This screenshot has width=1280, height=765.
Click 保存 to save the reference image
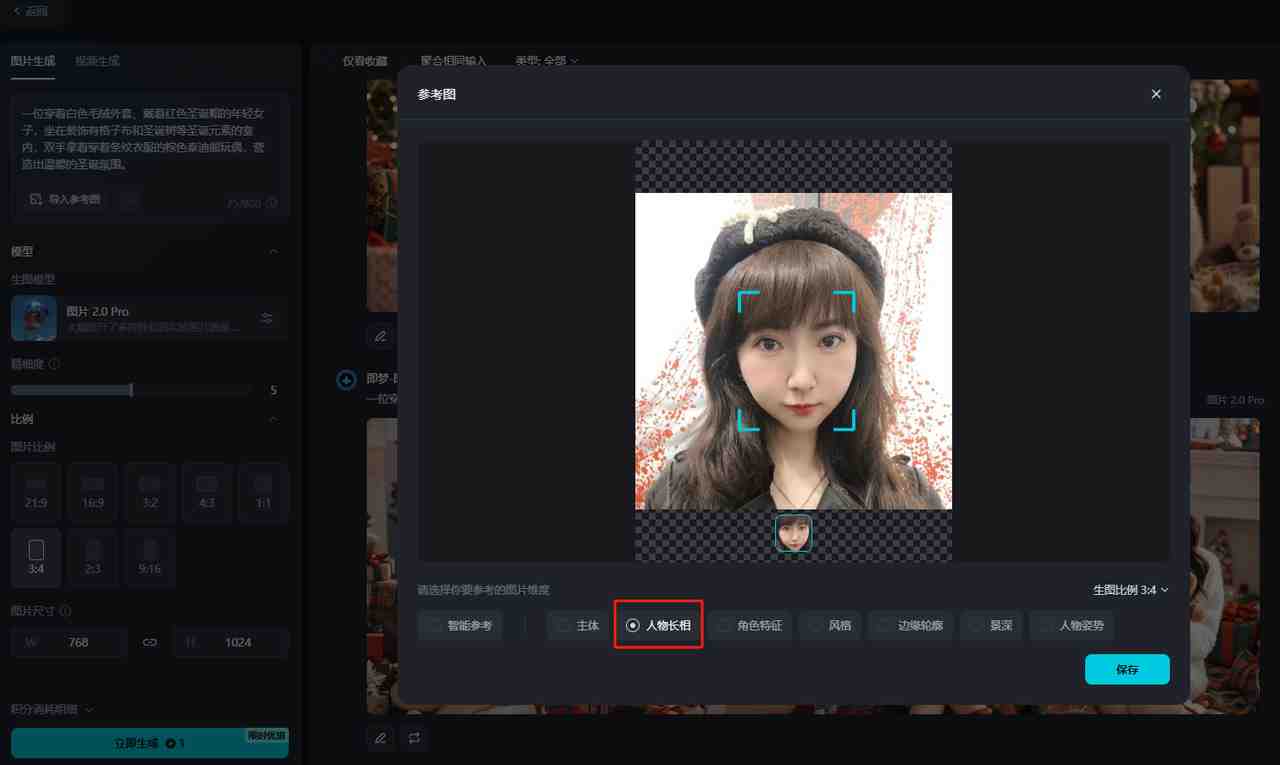click(1127, 669)
